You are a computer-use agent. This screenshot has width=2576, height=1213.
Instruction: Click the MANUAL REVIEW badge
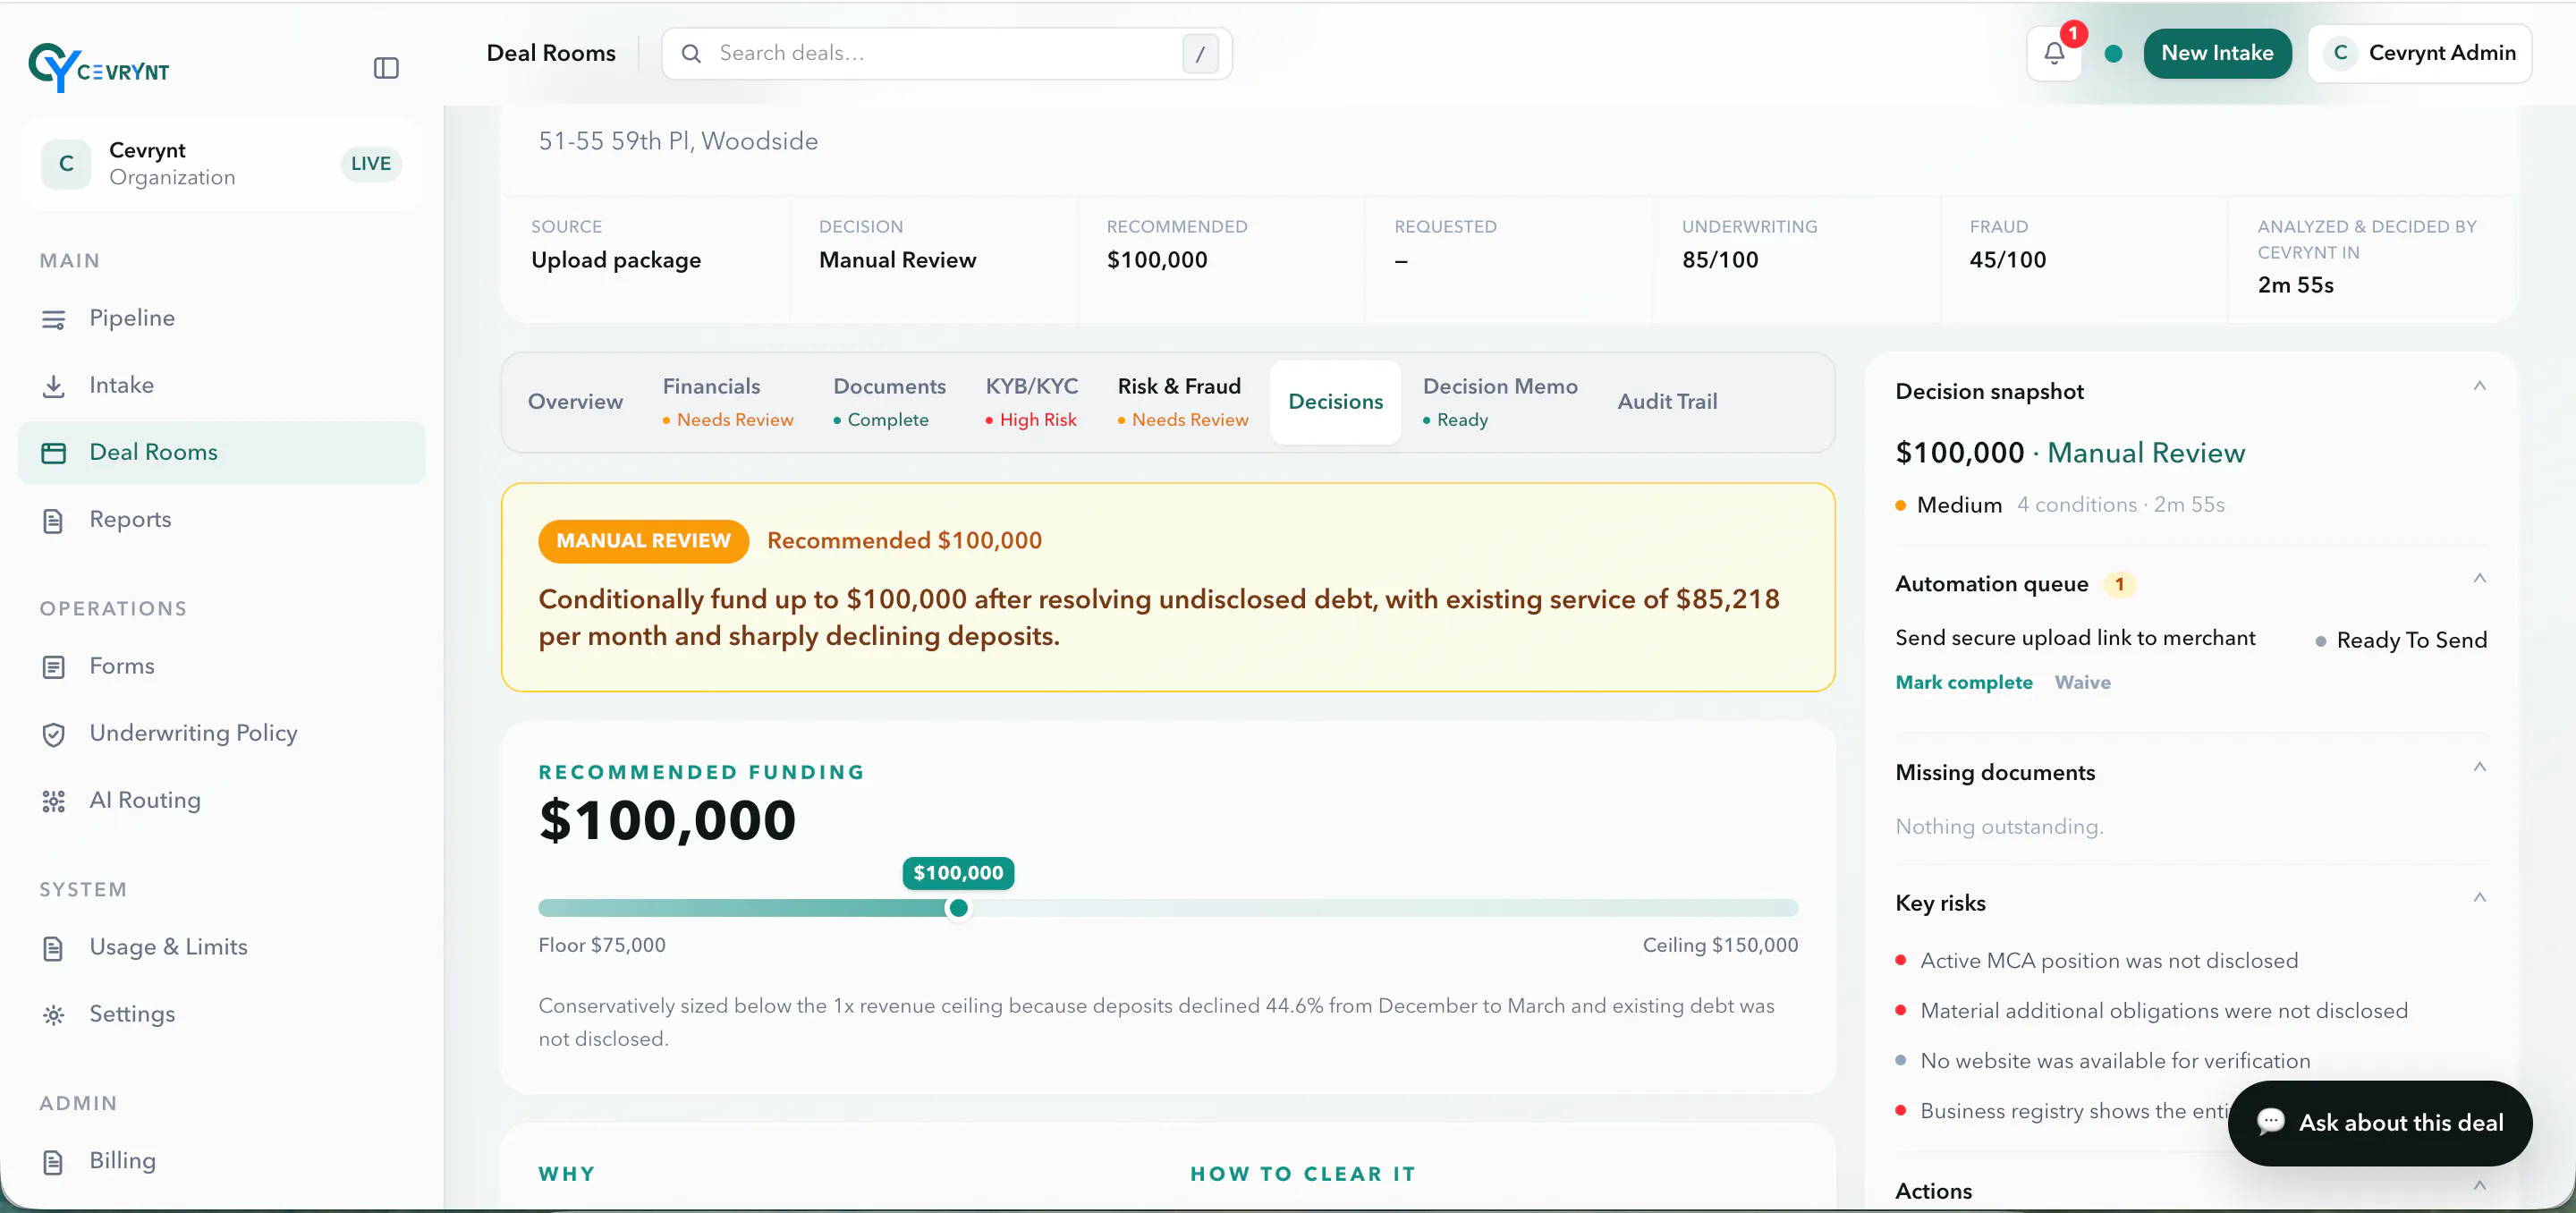[643, 541]
